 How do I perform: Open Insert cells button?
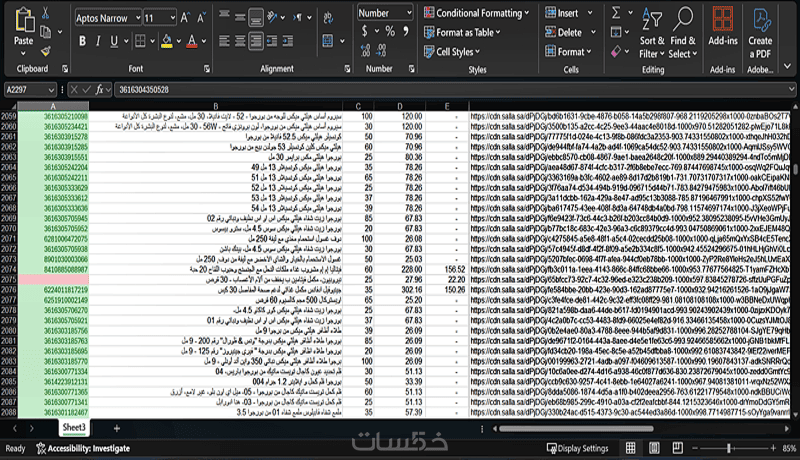click(561, 13)
